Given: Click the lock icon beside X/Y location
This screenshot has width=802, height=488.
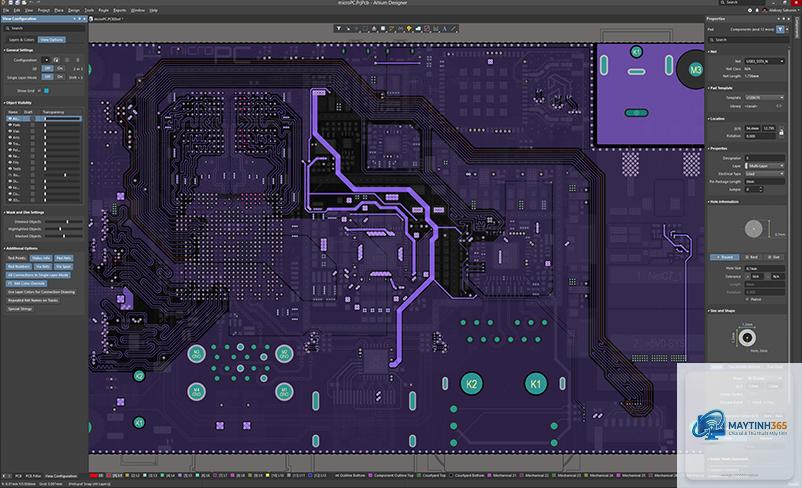Looking at the screenshot, I should pos(782,132).
